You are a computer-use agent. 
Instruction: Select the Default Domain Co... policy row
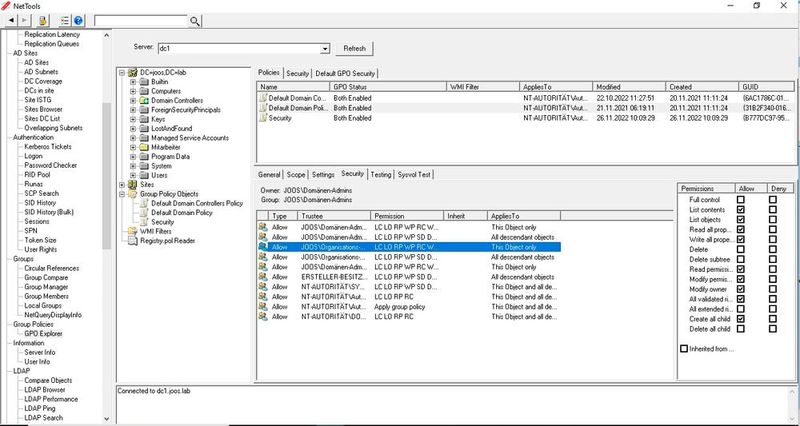coord(526,98)
